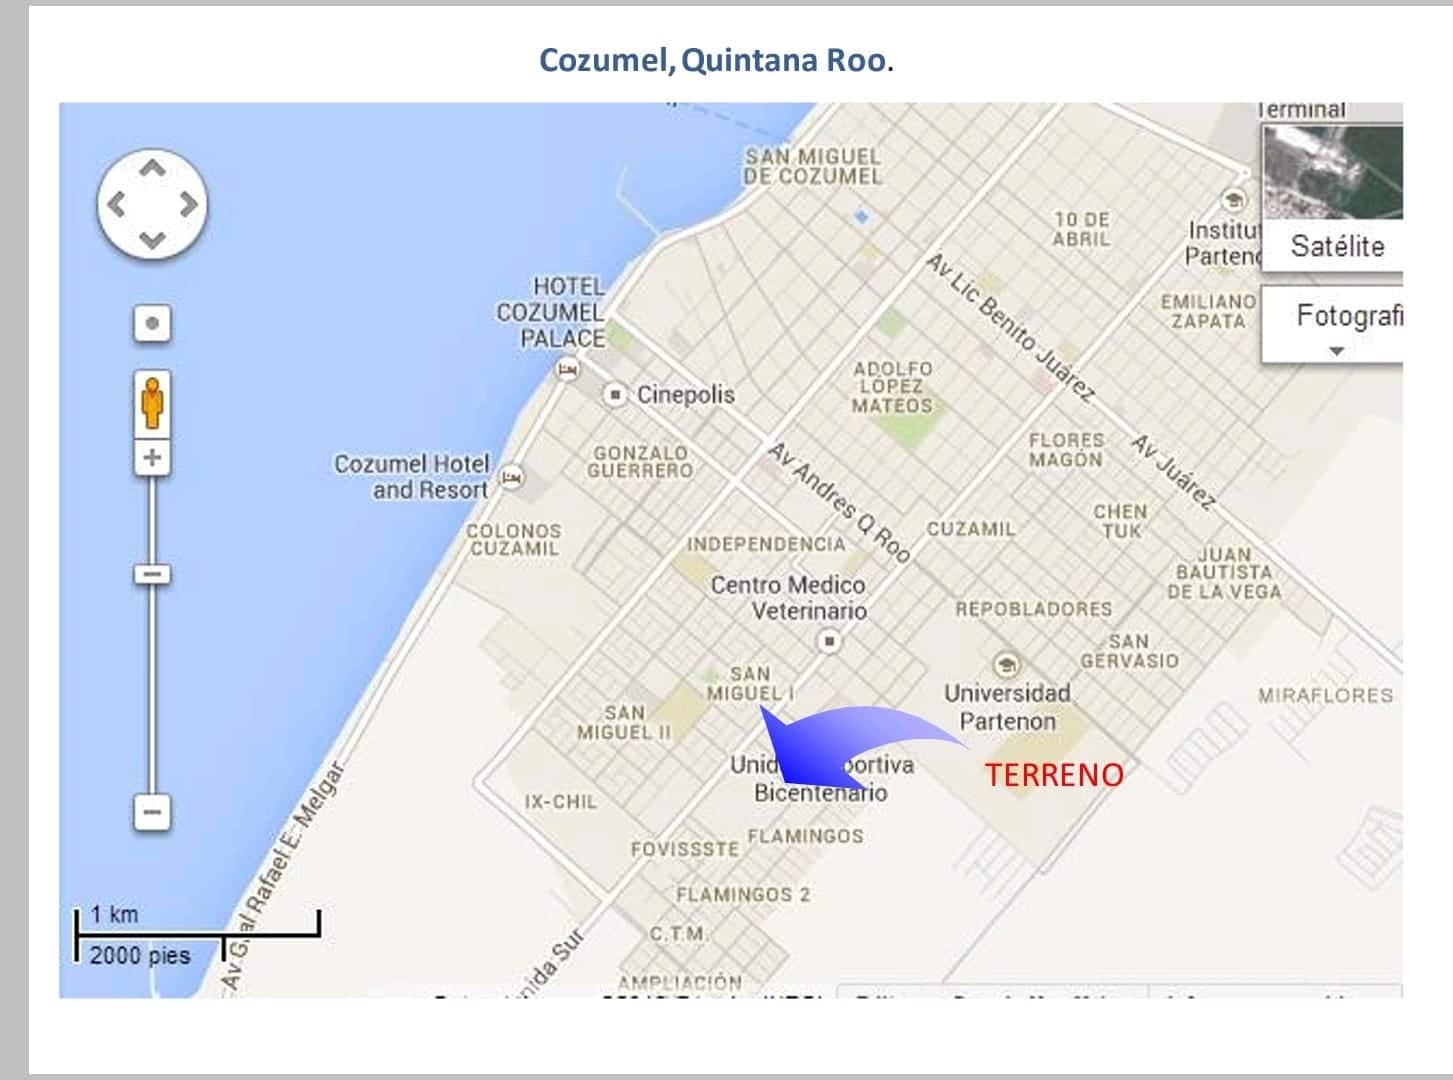Click the zoom slider track above the handle
Viewport: 1453px width, 1080px height.
[x=152, y=520]
